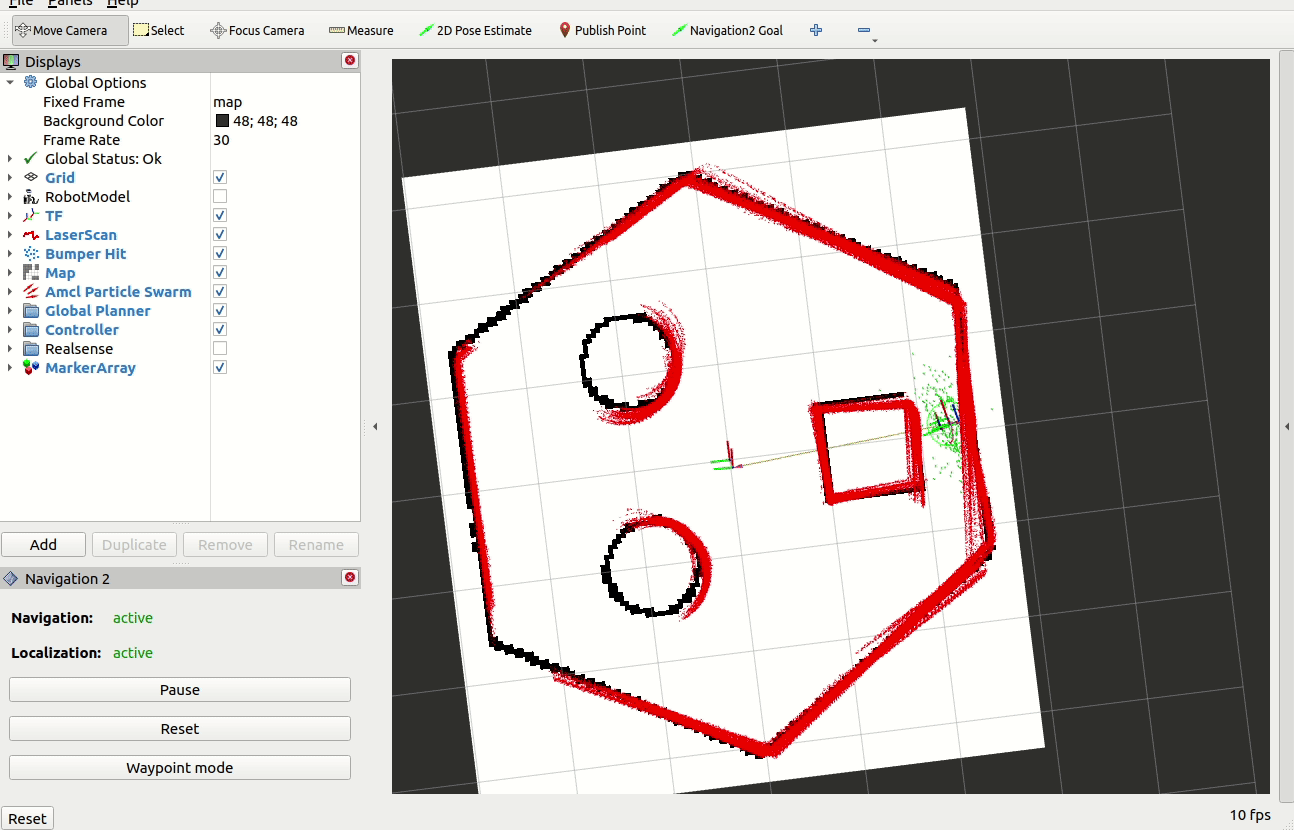The width and height of the screenshot is (1294, 830).
Task: Expand the Global Planner folder
Action: pos(10,311)
